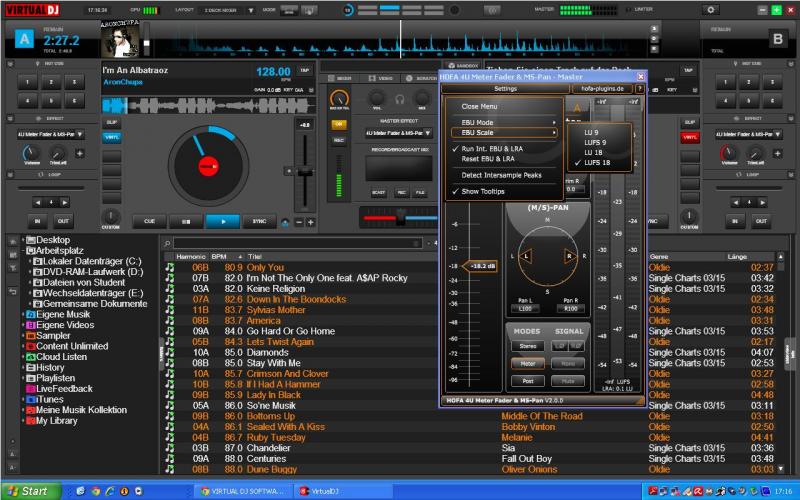Click the SYNC button on deck A
This screenshot has width=800, height=500.
coord(259,221)
